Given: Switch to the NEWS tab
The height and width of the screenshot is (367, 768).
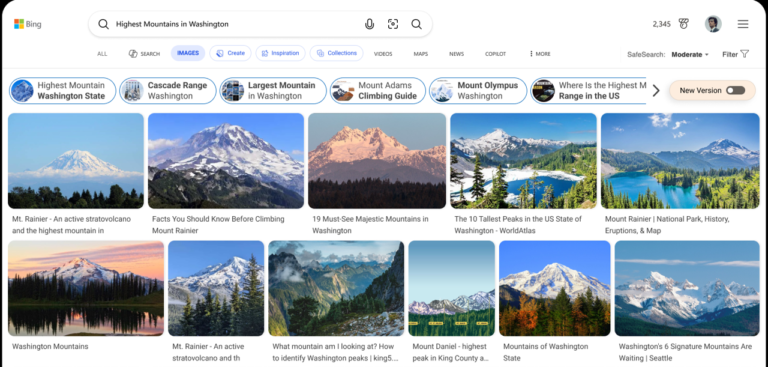Looking at the screenshot, I should click(x=456, y=54).
